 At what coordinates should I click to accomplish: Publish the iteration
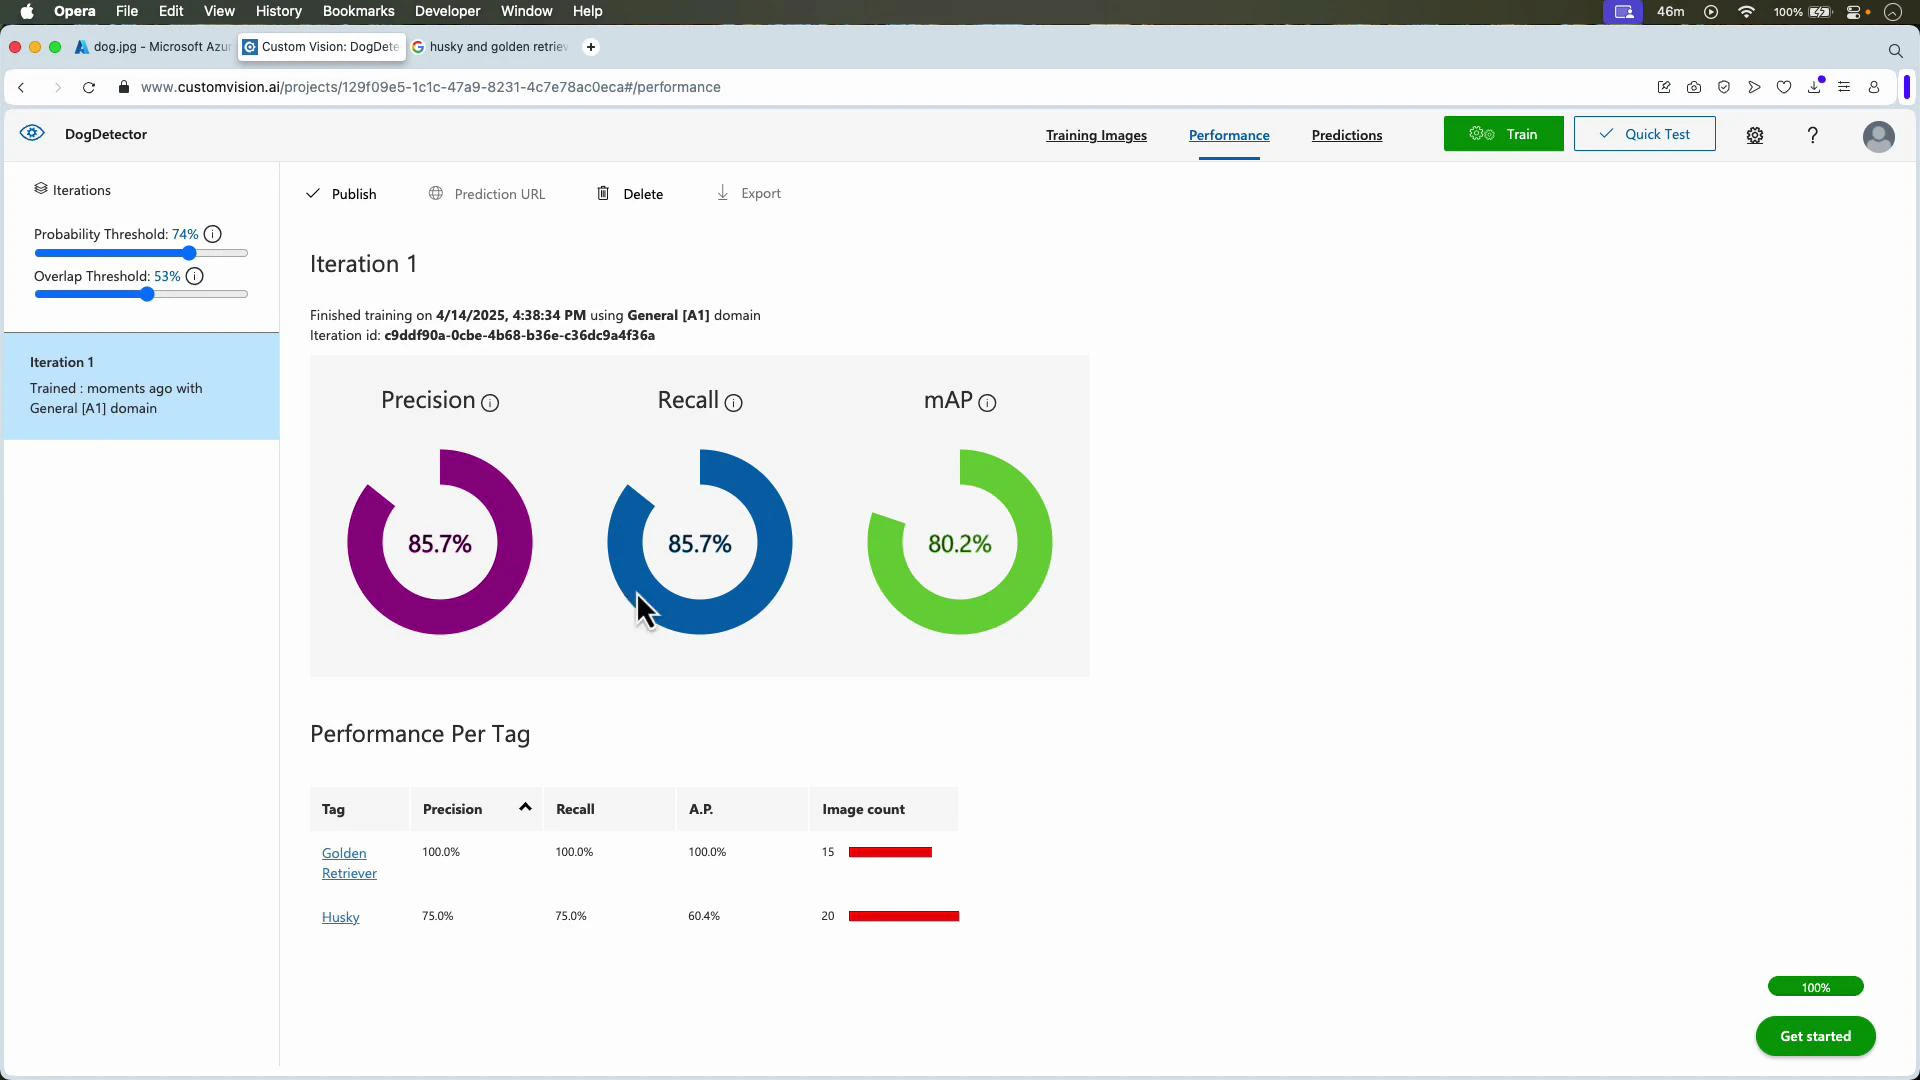coord(341,194)
